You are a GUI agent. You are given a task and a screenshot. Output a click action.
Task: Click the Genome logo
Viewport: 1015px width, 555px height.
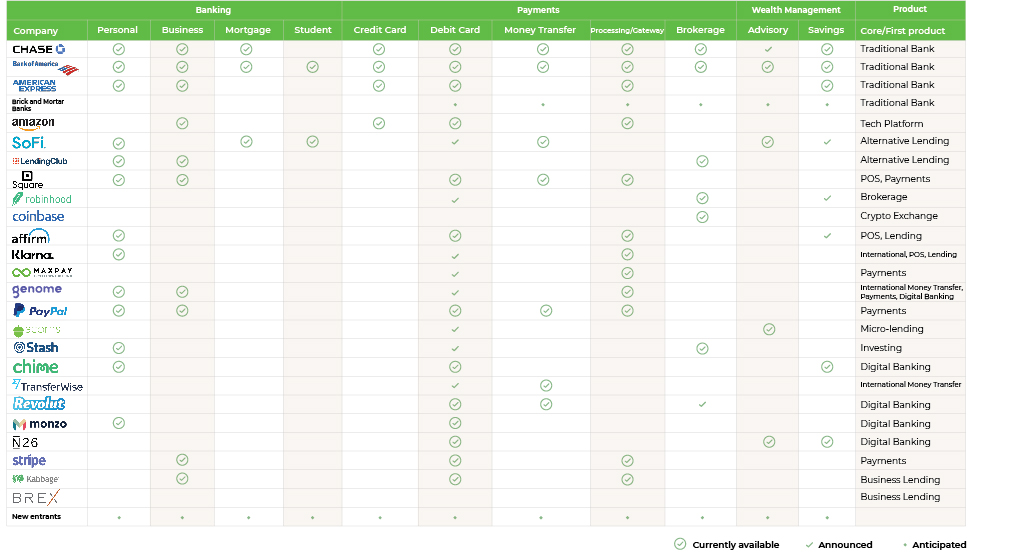pyautogui.click(x=37, y=291)
